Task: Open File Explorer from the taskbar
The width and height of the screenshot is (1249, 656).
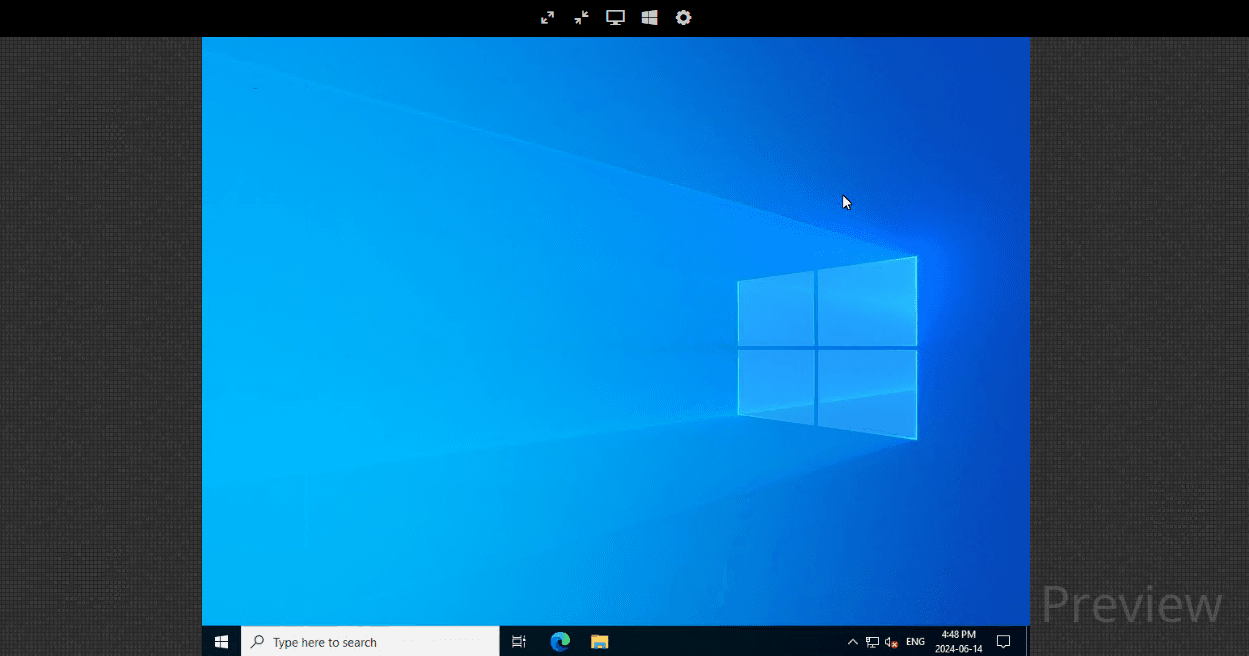Action: coord(599,642)
